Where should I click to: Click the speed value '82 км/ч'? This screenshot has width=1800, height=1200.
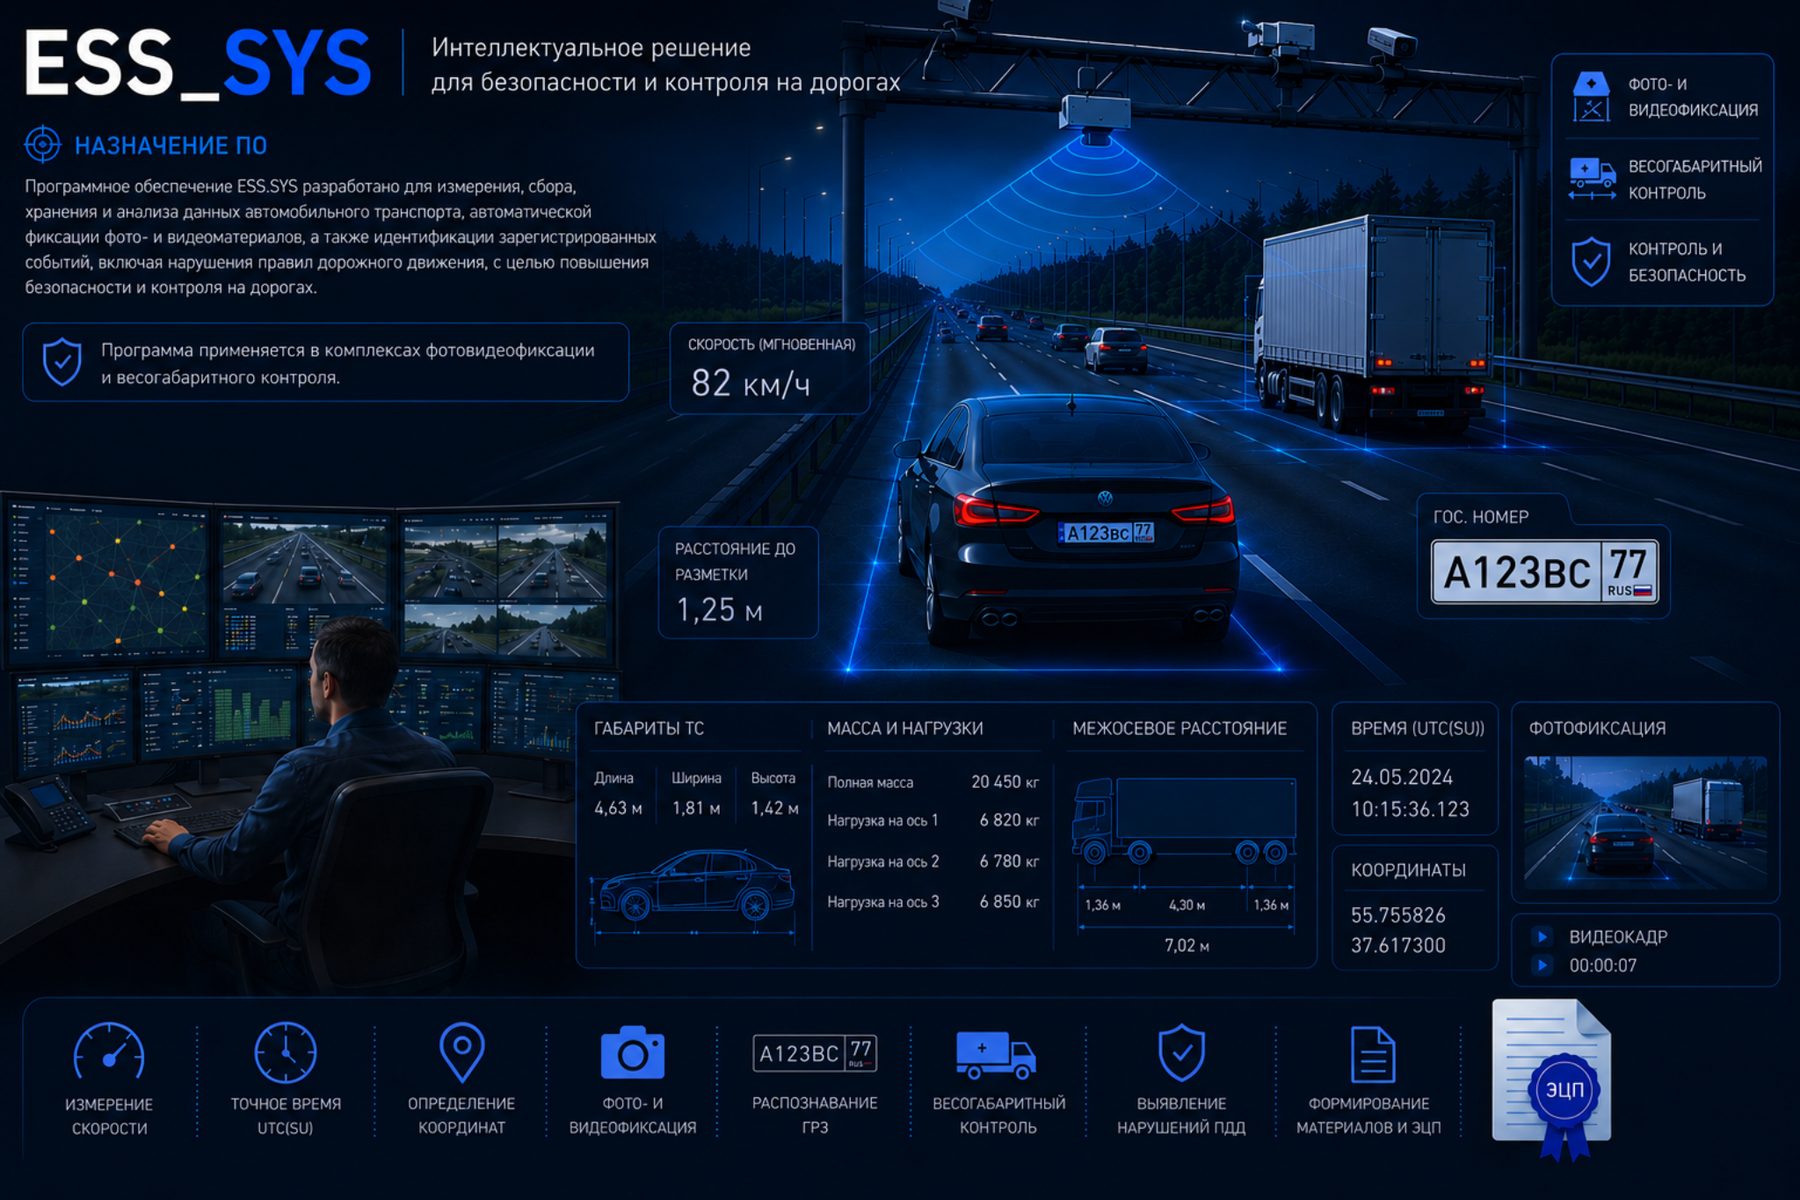[x=750, y=382]
